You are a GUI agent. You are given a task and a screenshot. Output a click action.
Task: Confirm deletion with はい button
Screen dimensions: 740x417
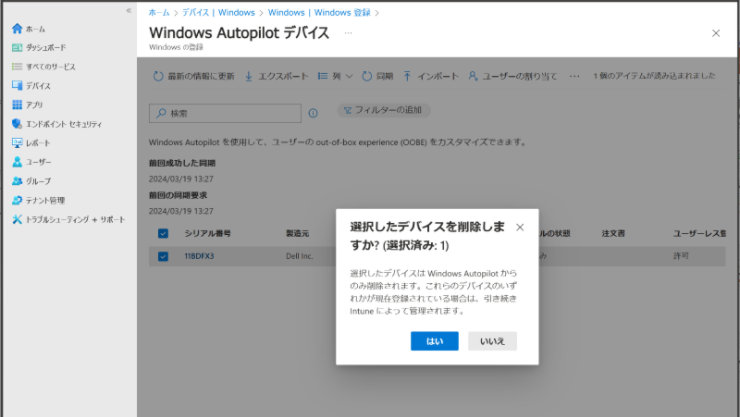pos(434,341)
